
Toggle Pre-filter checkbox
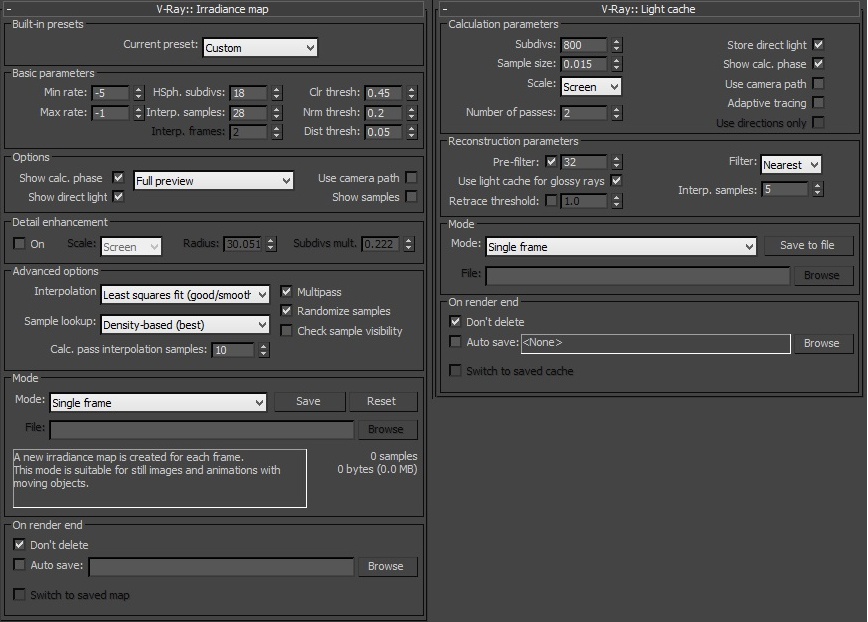pos(551,162)
